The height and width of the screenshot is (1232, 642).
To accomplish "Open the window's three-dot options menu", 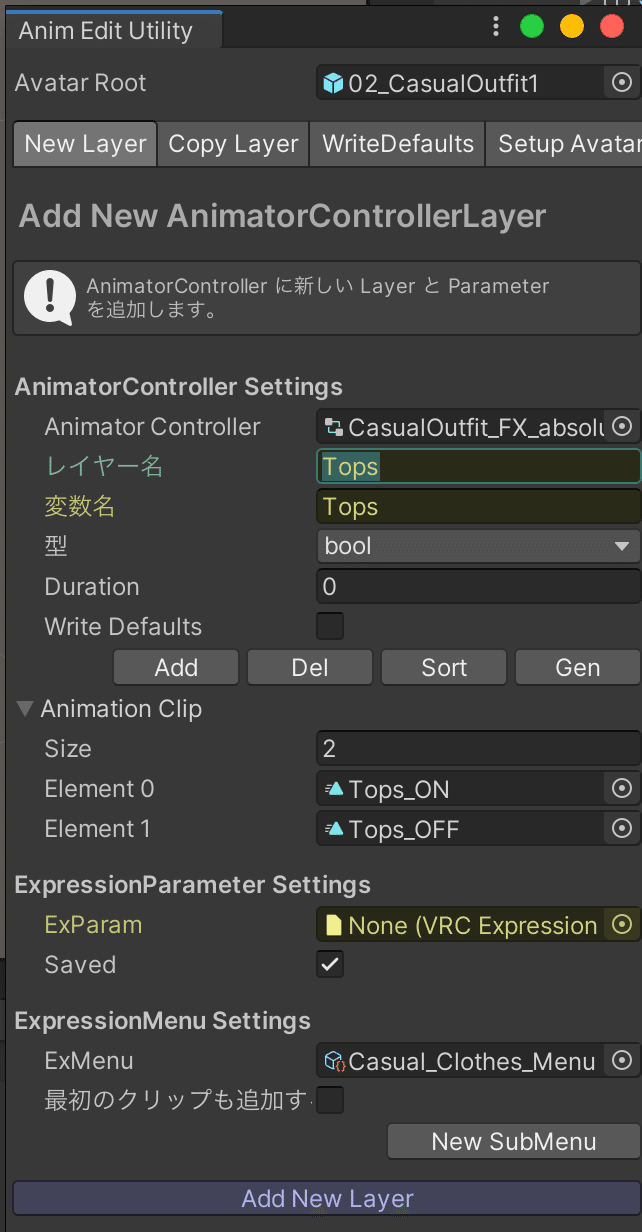I will (x=496, y=27).
